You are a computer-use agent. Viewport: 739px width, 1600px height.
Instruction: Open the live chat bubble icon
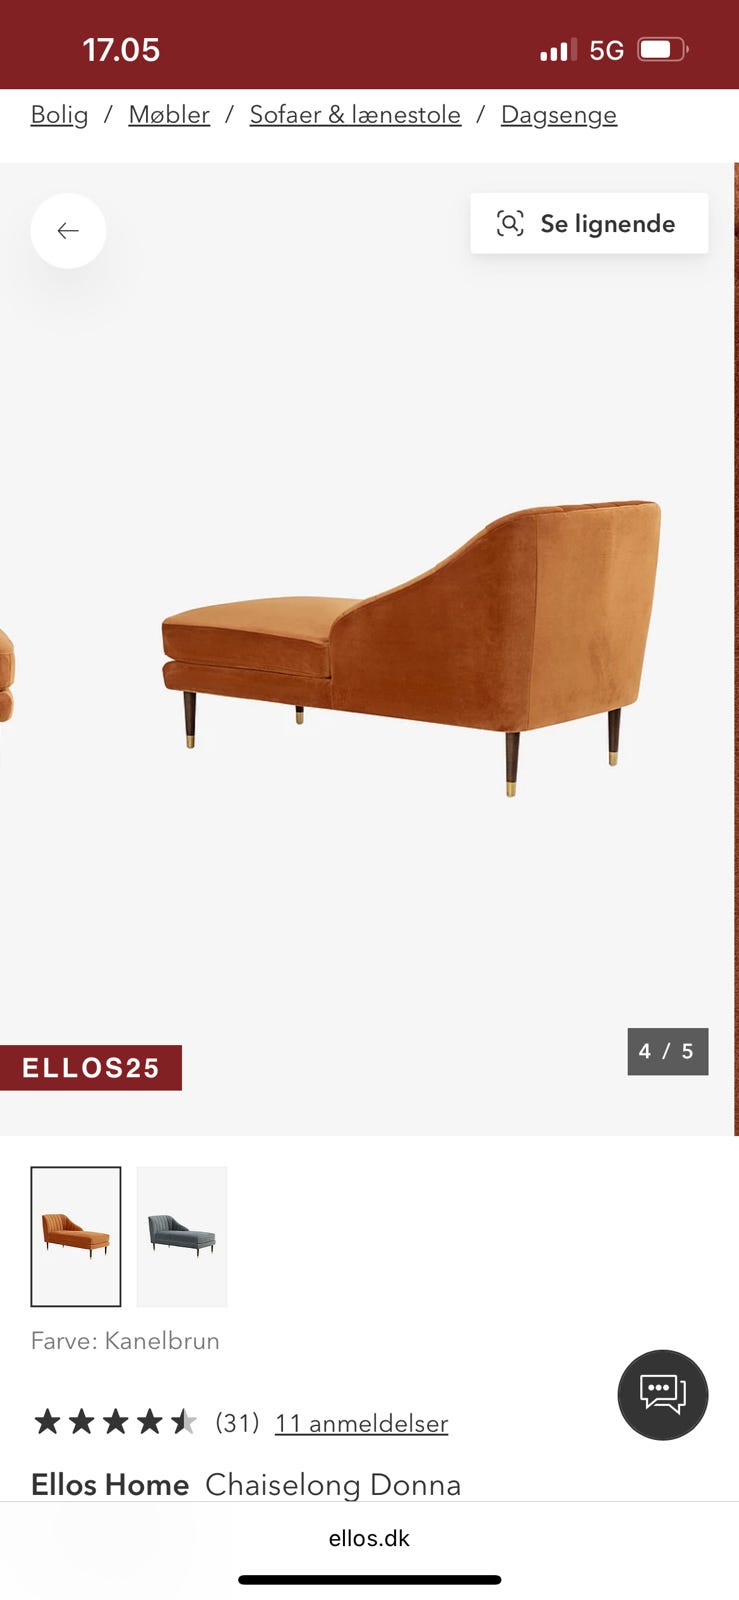click(x=663, y=1394)
